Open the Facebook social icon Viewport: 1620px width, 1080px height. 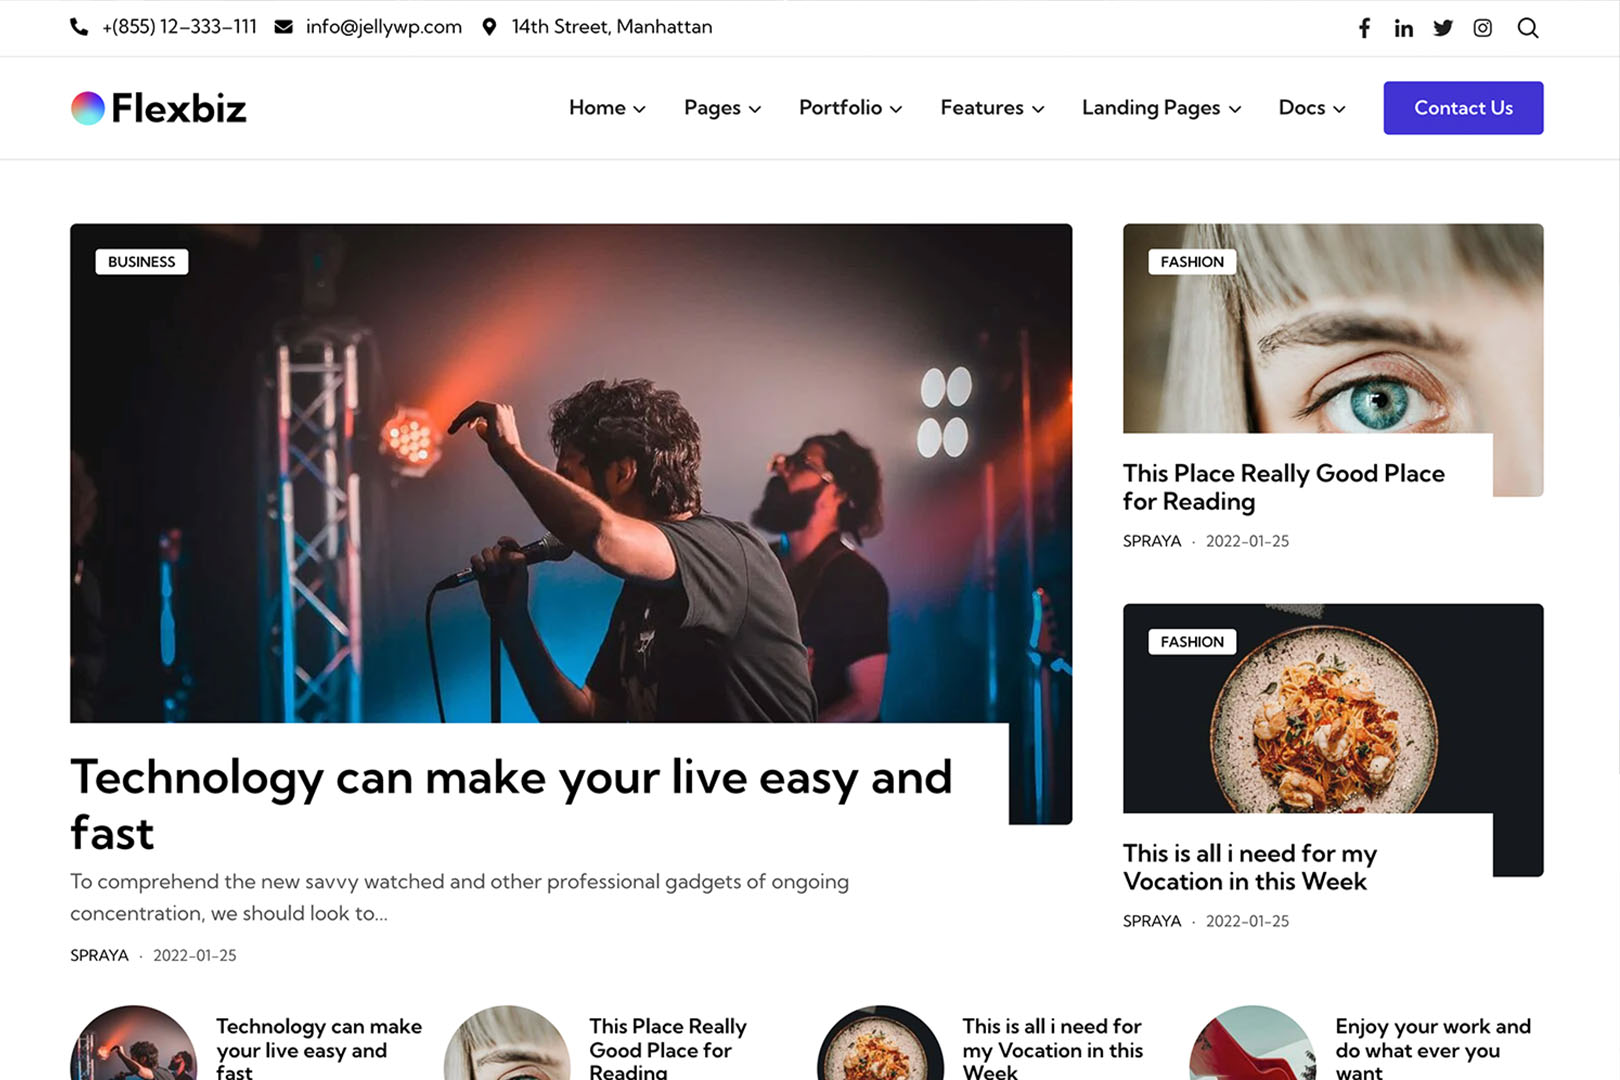tap(1364, 28)
